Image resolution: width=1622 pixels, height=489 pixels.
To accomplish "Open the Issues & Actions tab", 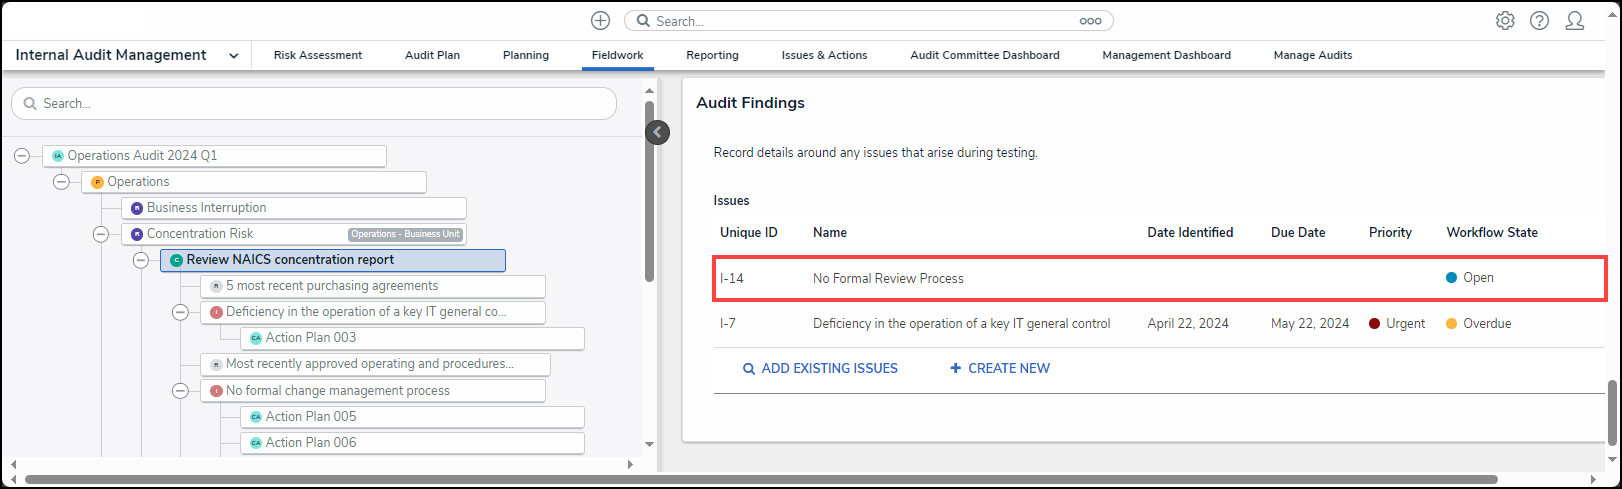I will [x=824, y=56].
